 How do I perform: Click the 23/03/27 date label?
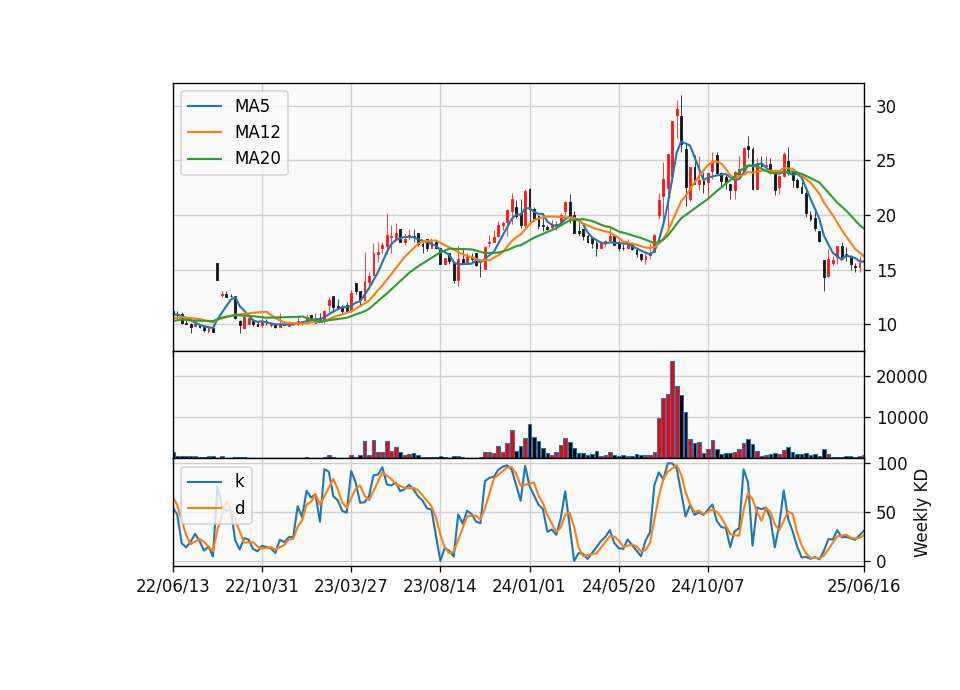(351, 586)
